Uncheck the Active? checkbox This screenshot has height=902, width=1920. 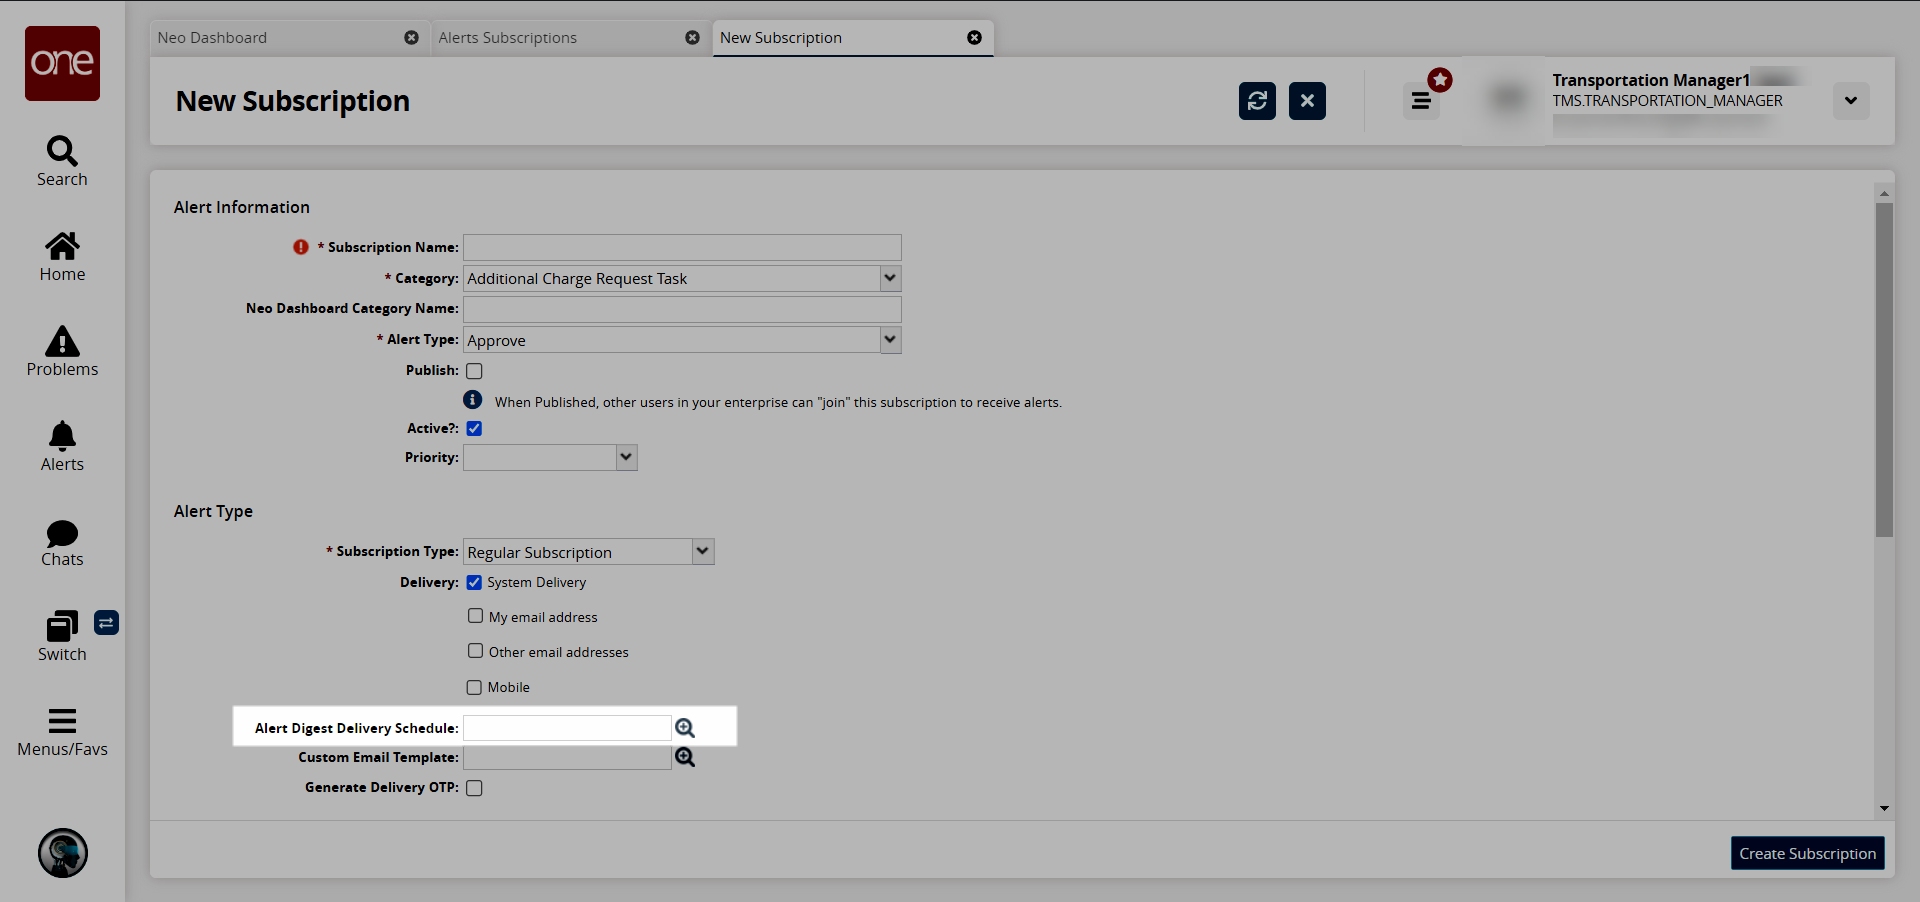[474, 429]
